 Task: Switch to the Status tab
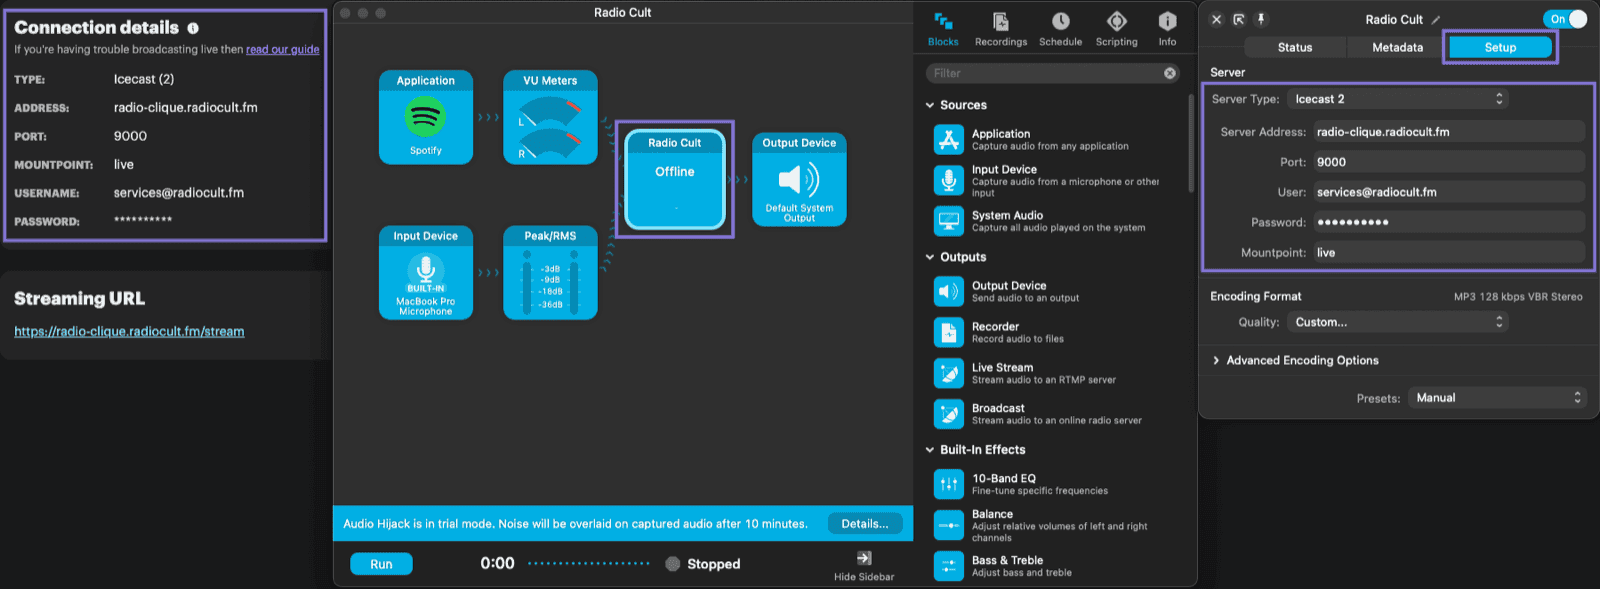[1295, 47]
